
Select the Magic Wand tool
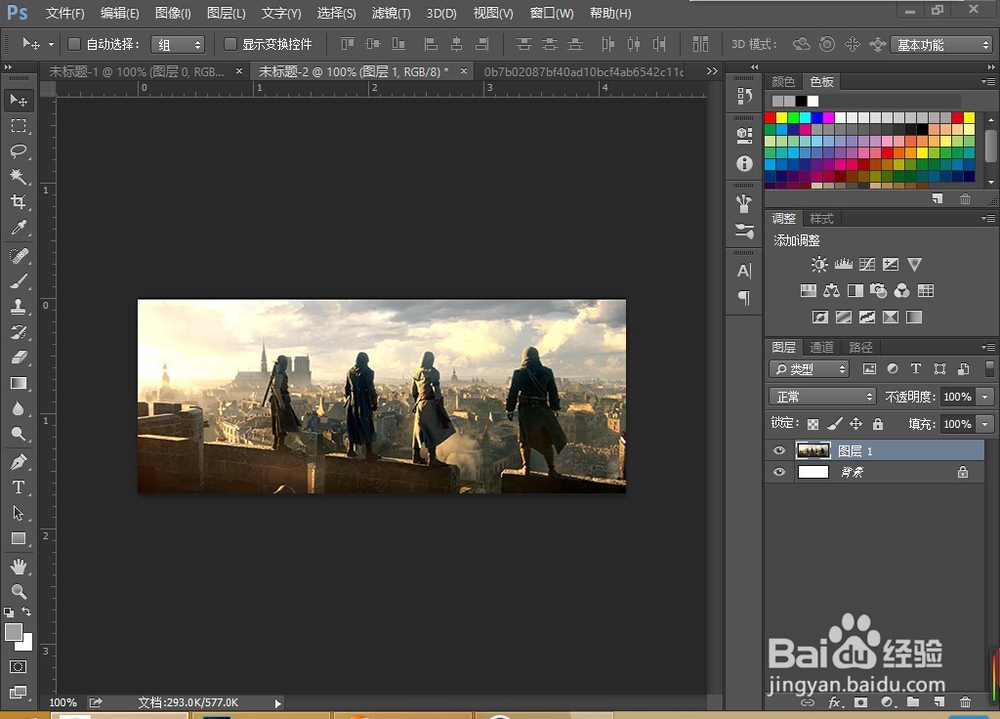18,176
